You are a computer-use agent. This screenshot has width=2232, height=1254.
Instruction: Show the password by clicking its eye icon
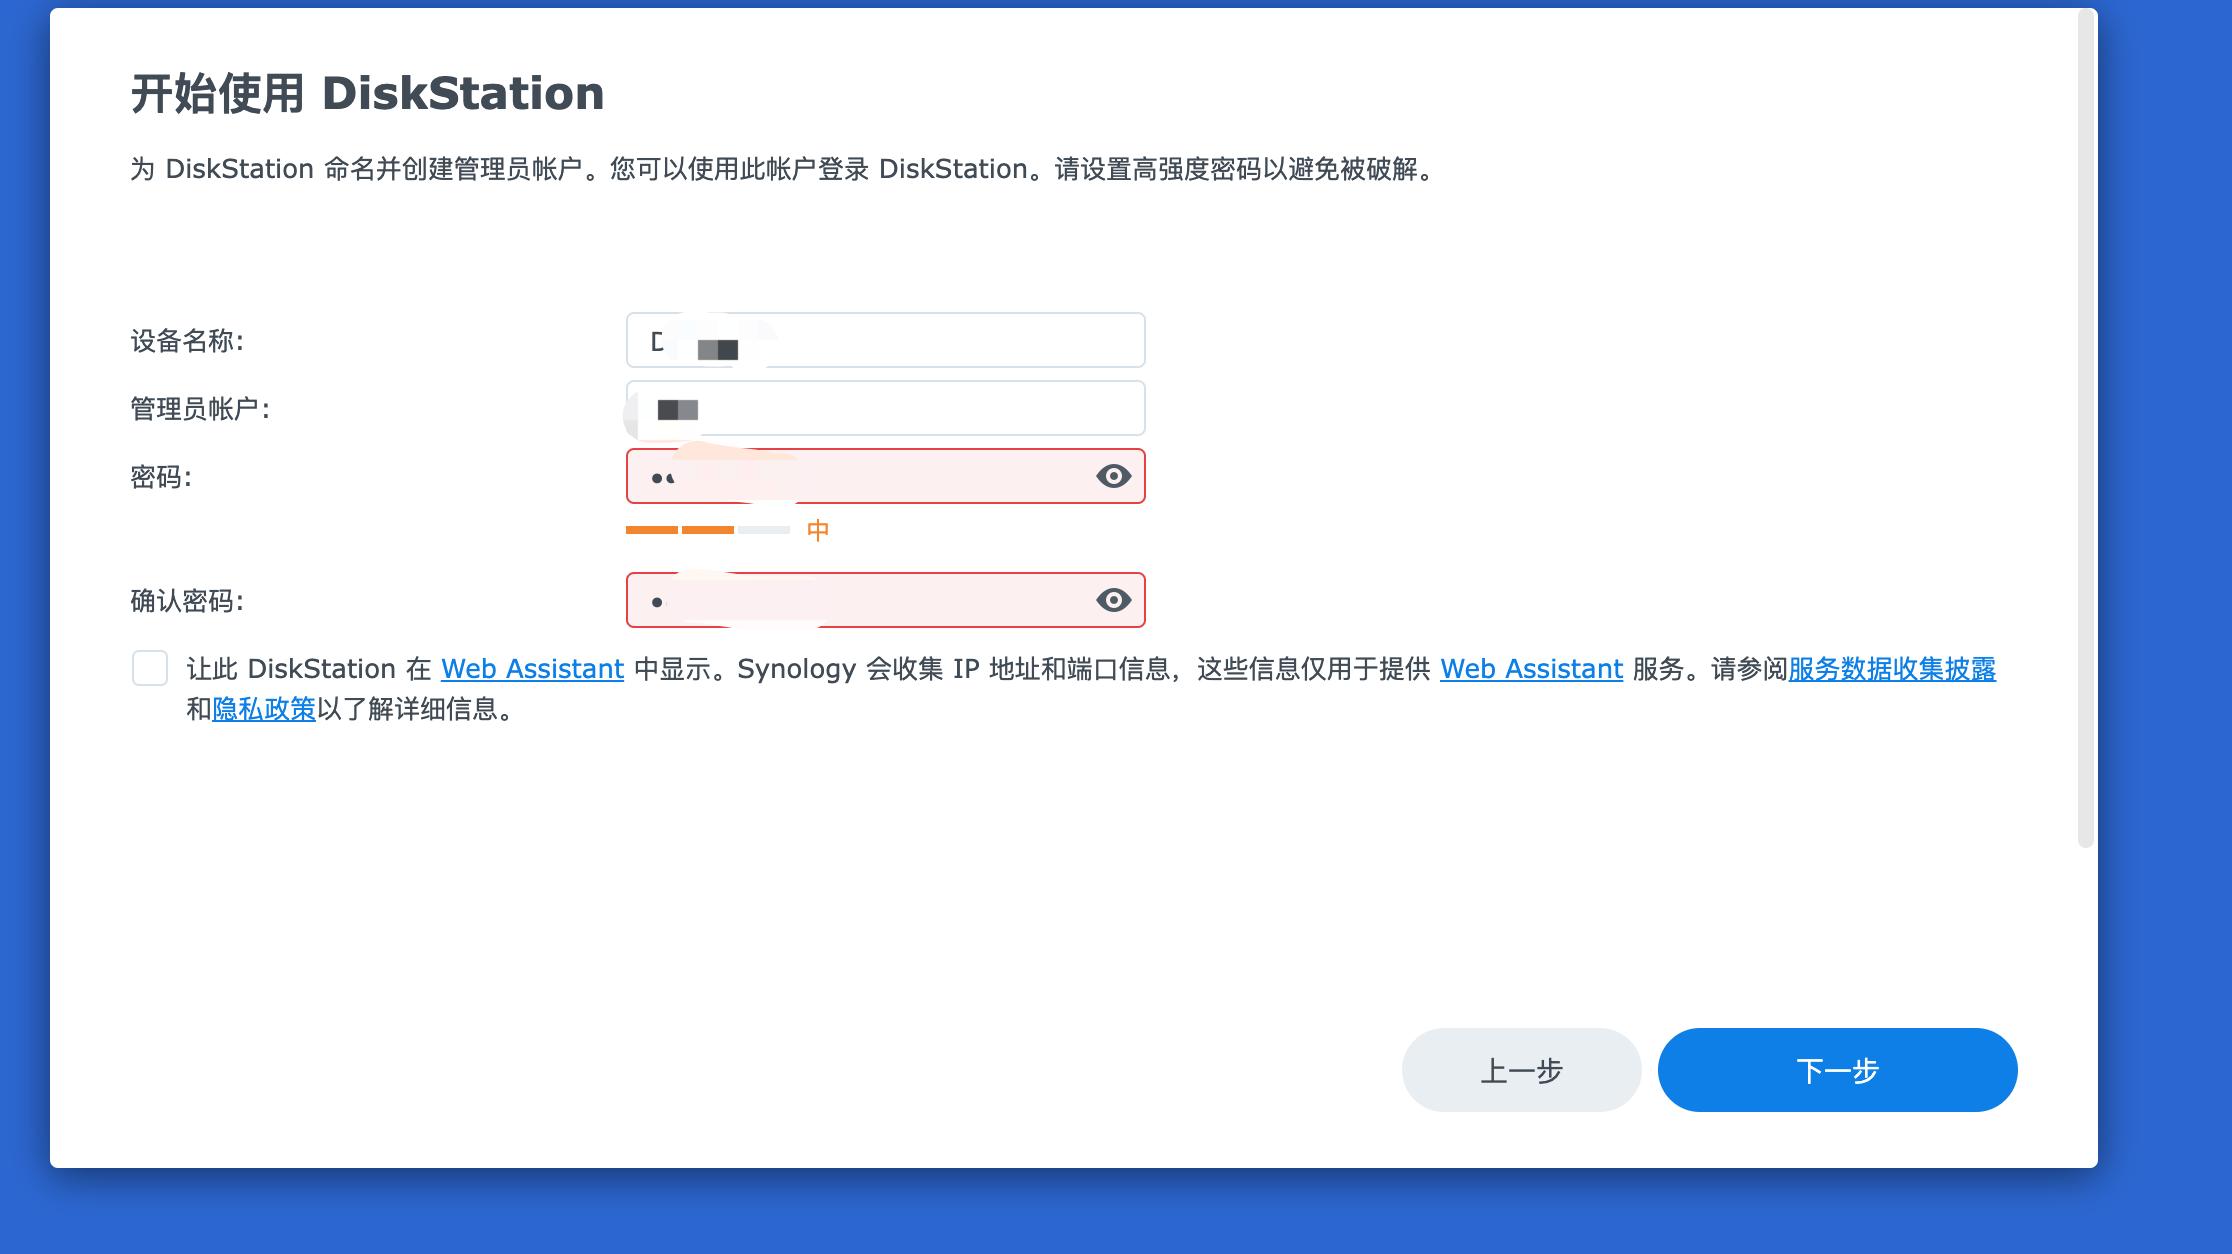pyautogui.click(x=1113, y=477)
